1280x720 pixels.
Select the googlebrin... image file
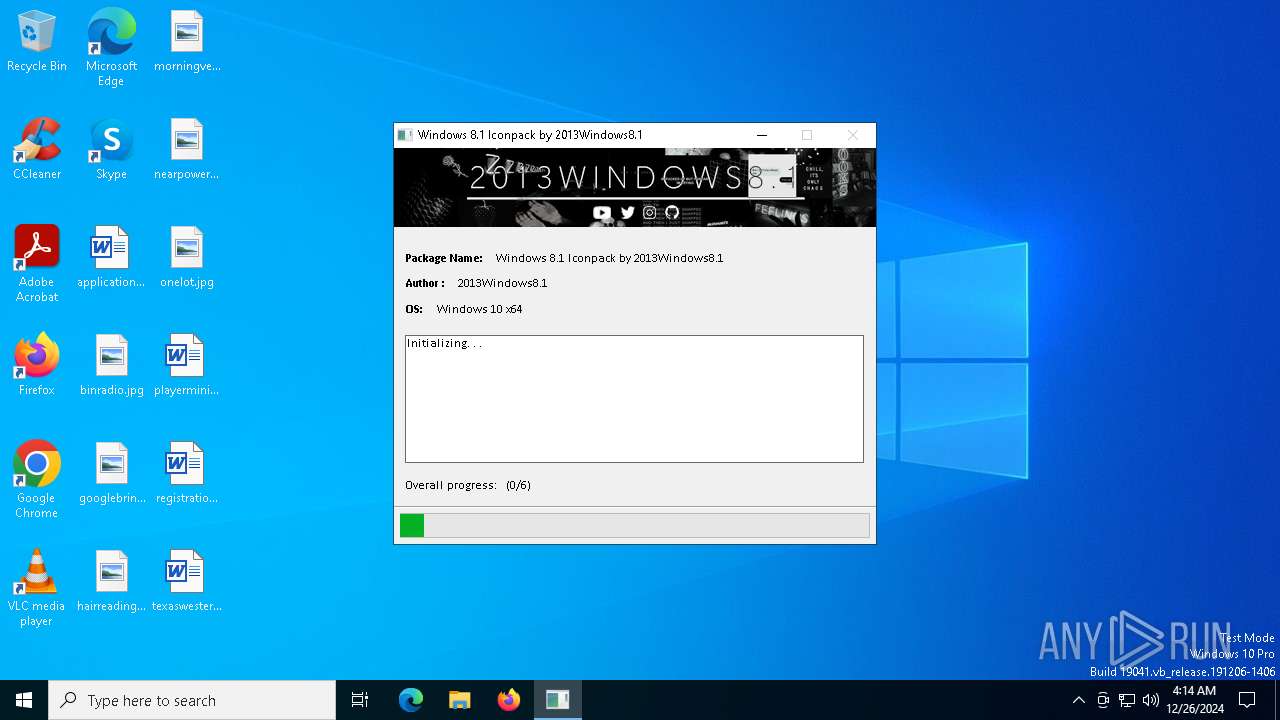click(x=111, y=474)
